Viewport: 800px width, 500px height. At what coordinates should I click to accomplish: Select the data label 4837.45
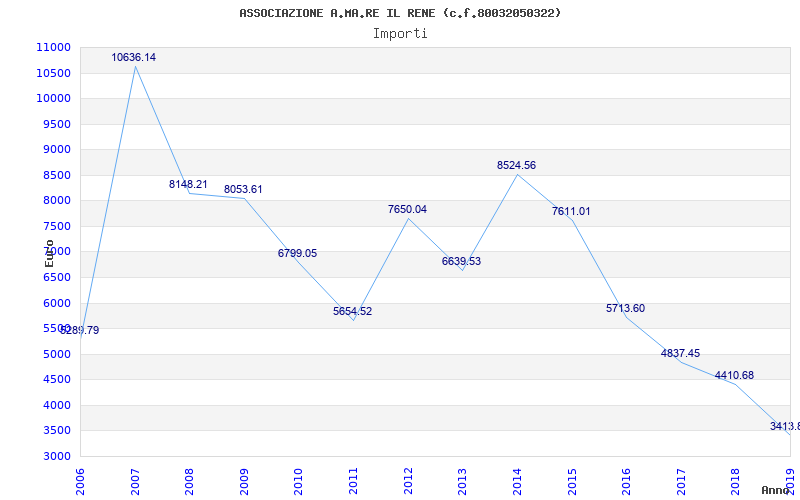[x=680, y=353]
